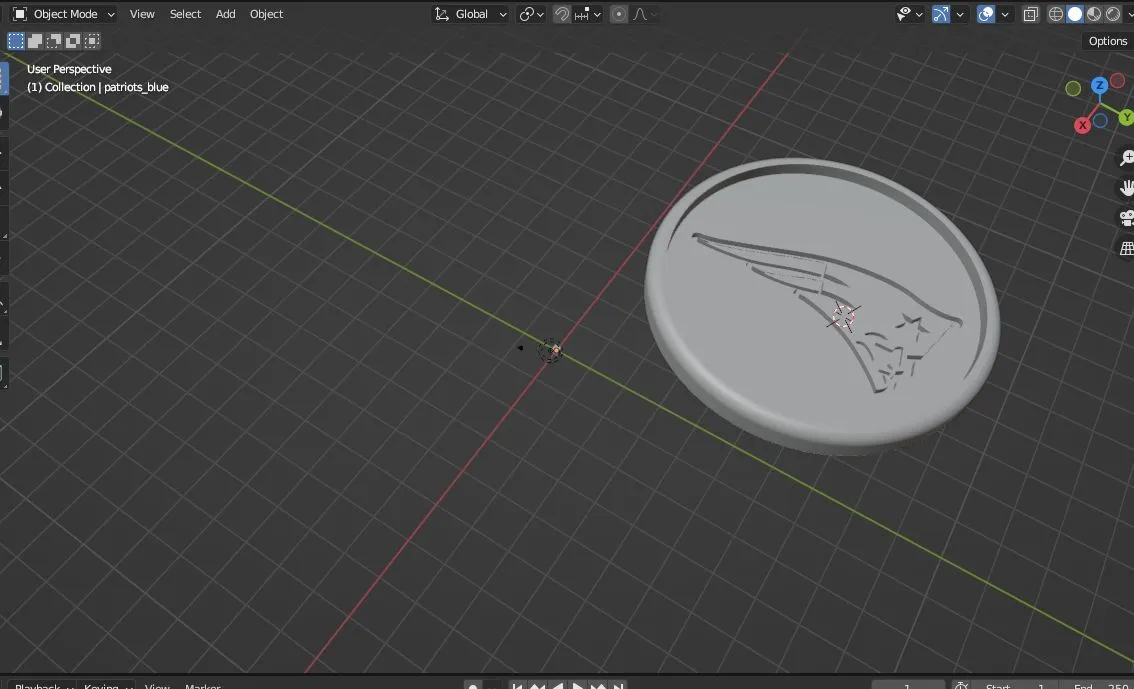
Task: Snap view to the Z axis gizmo handle
Action: click(1099, 85)
